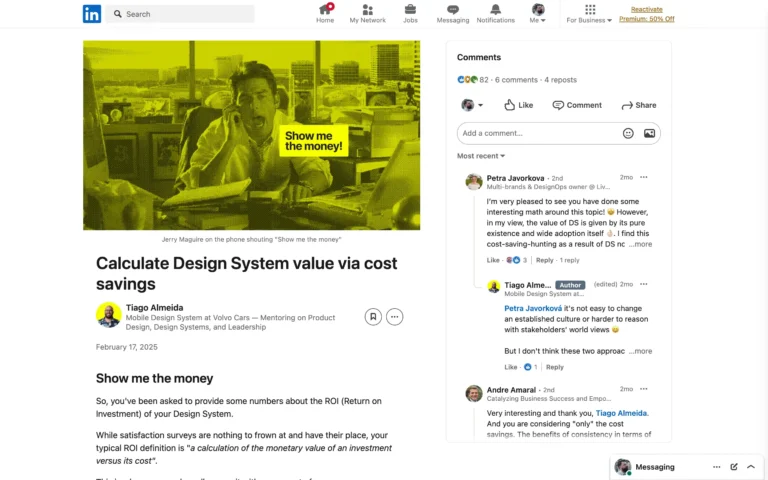Open the emoji picker in comment box

(628, 133)
